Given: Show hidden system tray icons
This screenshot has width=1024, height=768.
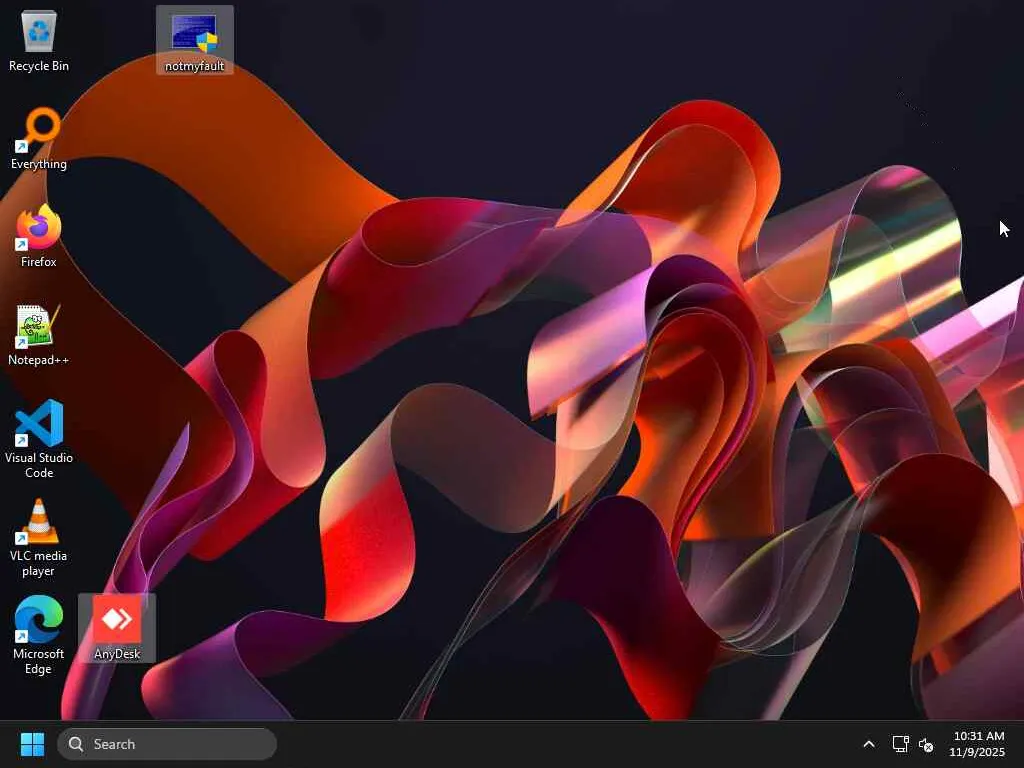Looking at the screenshot, I should [x=869, y=744].
